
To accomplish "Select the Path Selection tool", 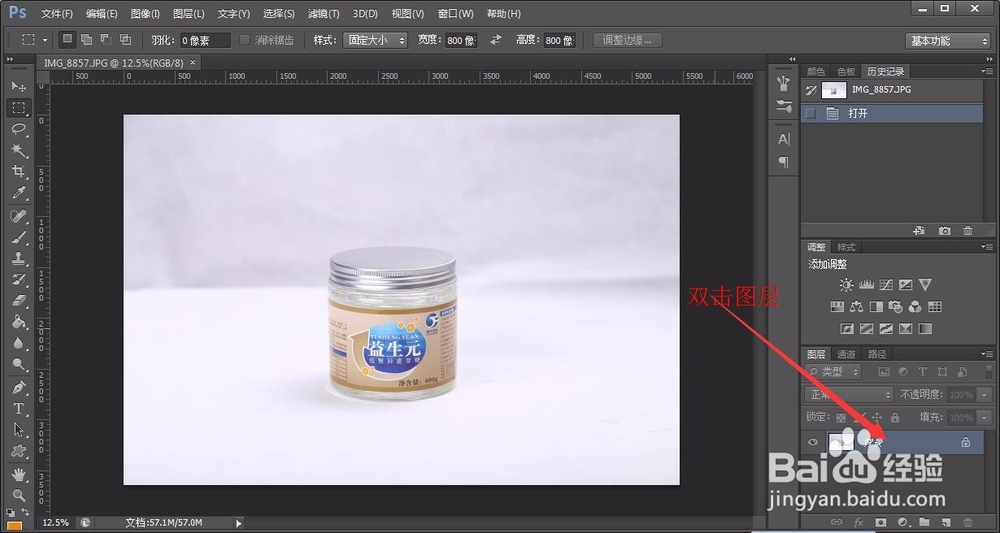I will [x=18, y=430].
